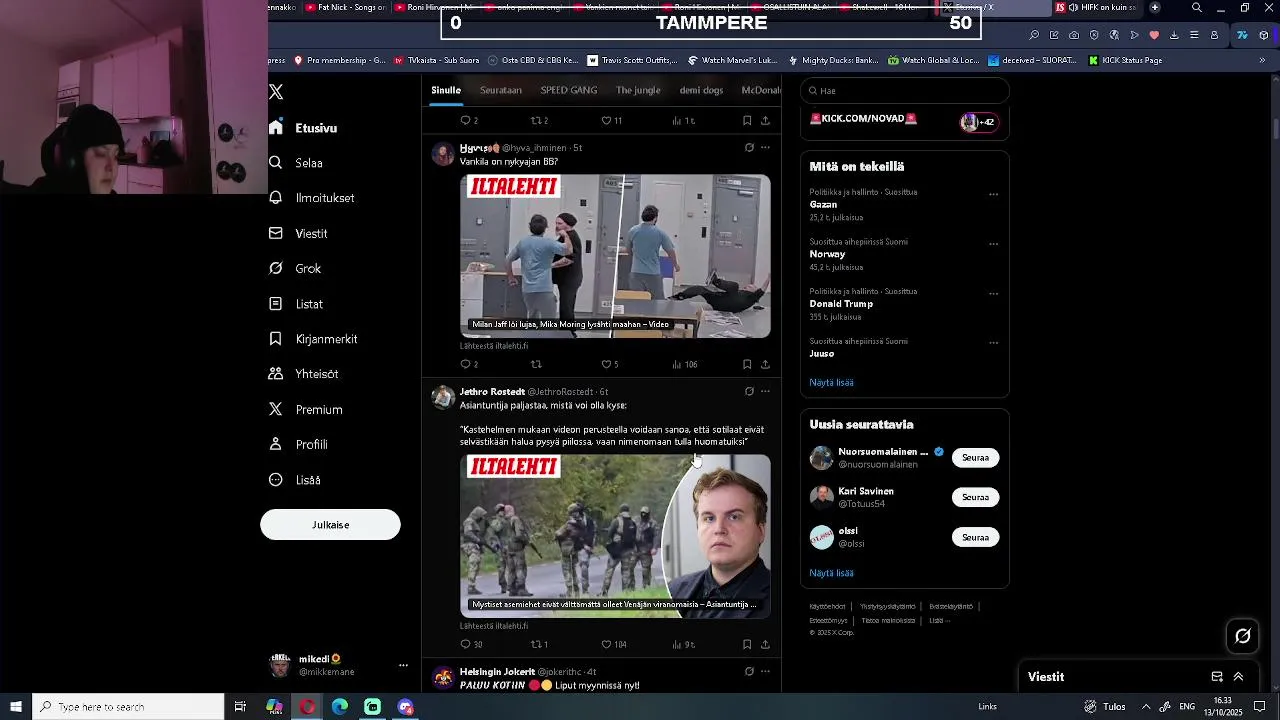Image resolution: width=1280 pixels, height=720 pixels.
Task: Open account switcher menu for mikedi
Action: pyautogui.click(x=403, y=665)
